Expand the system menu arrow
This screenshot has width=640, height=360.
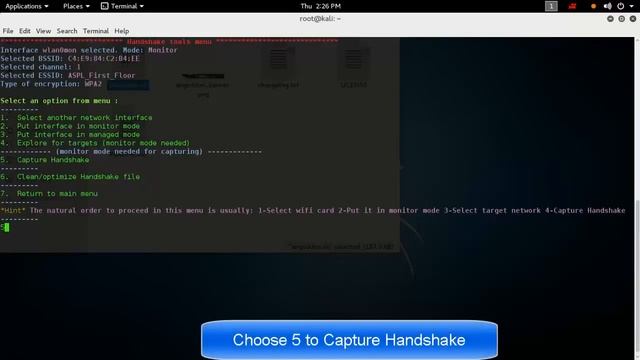click(631, 6)
